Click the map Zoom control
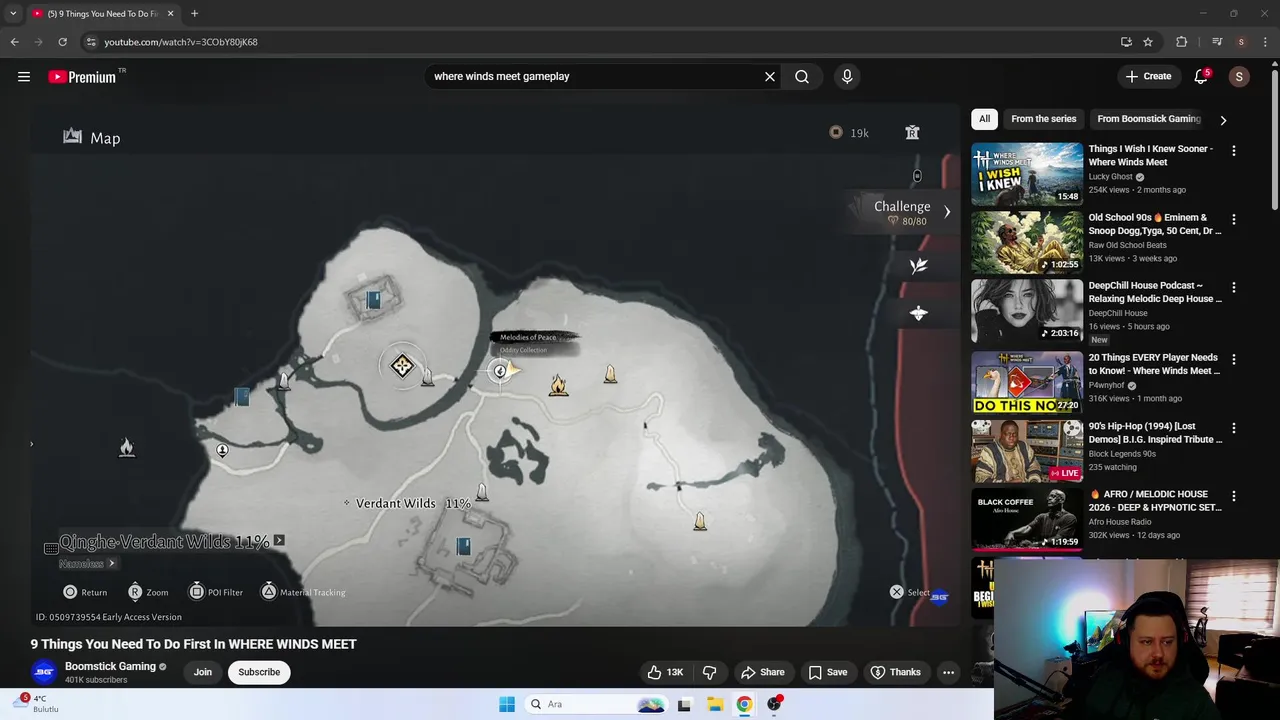This screenshot has height=720, width=1280. click(x=148, y=592)
